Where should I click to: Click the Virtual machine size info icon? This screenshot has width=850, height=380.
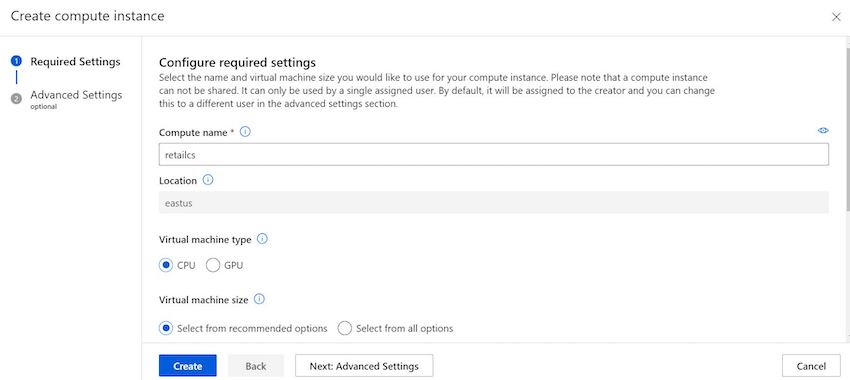coord(259,299)
